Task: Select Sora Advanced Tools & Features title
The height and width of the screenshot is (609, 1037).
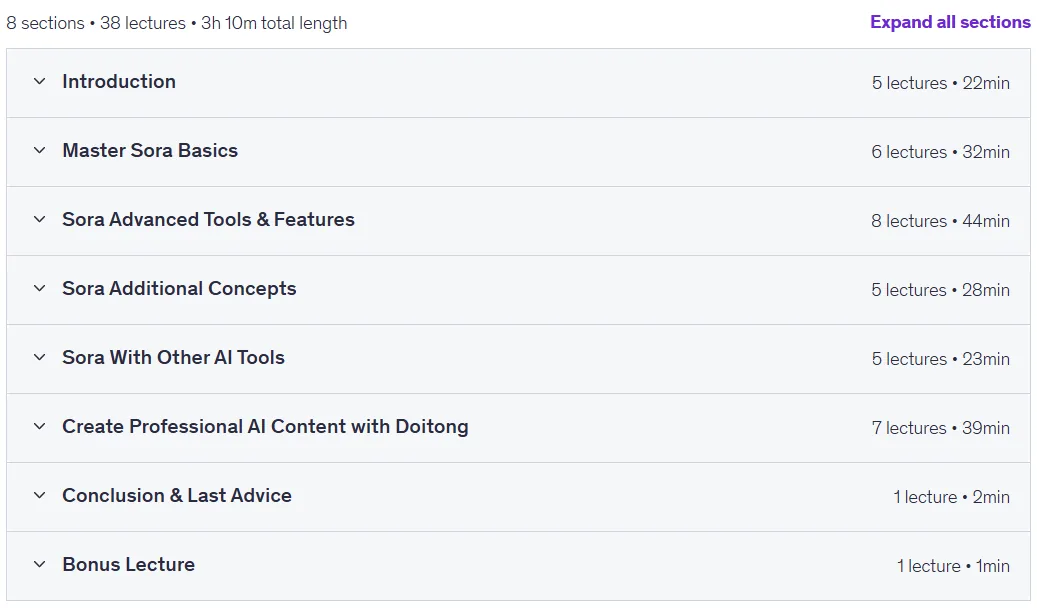Action: click(208, 219)
